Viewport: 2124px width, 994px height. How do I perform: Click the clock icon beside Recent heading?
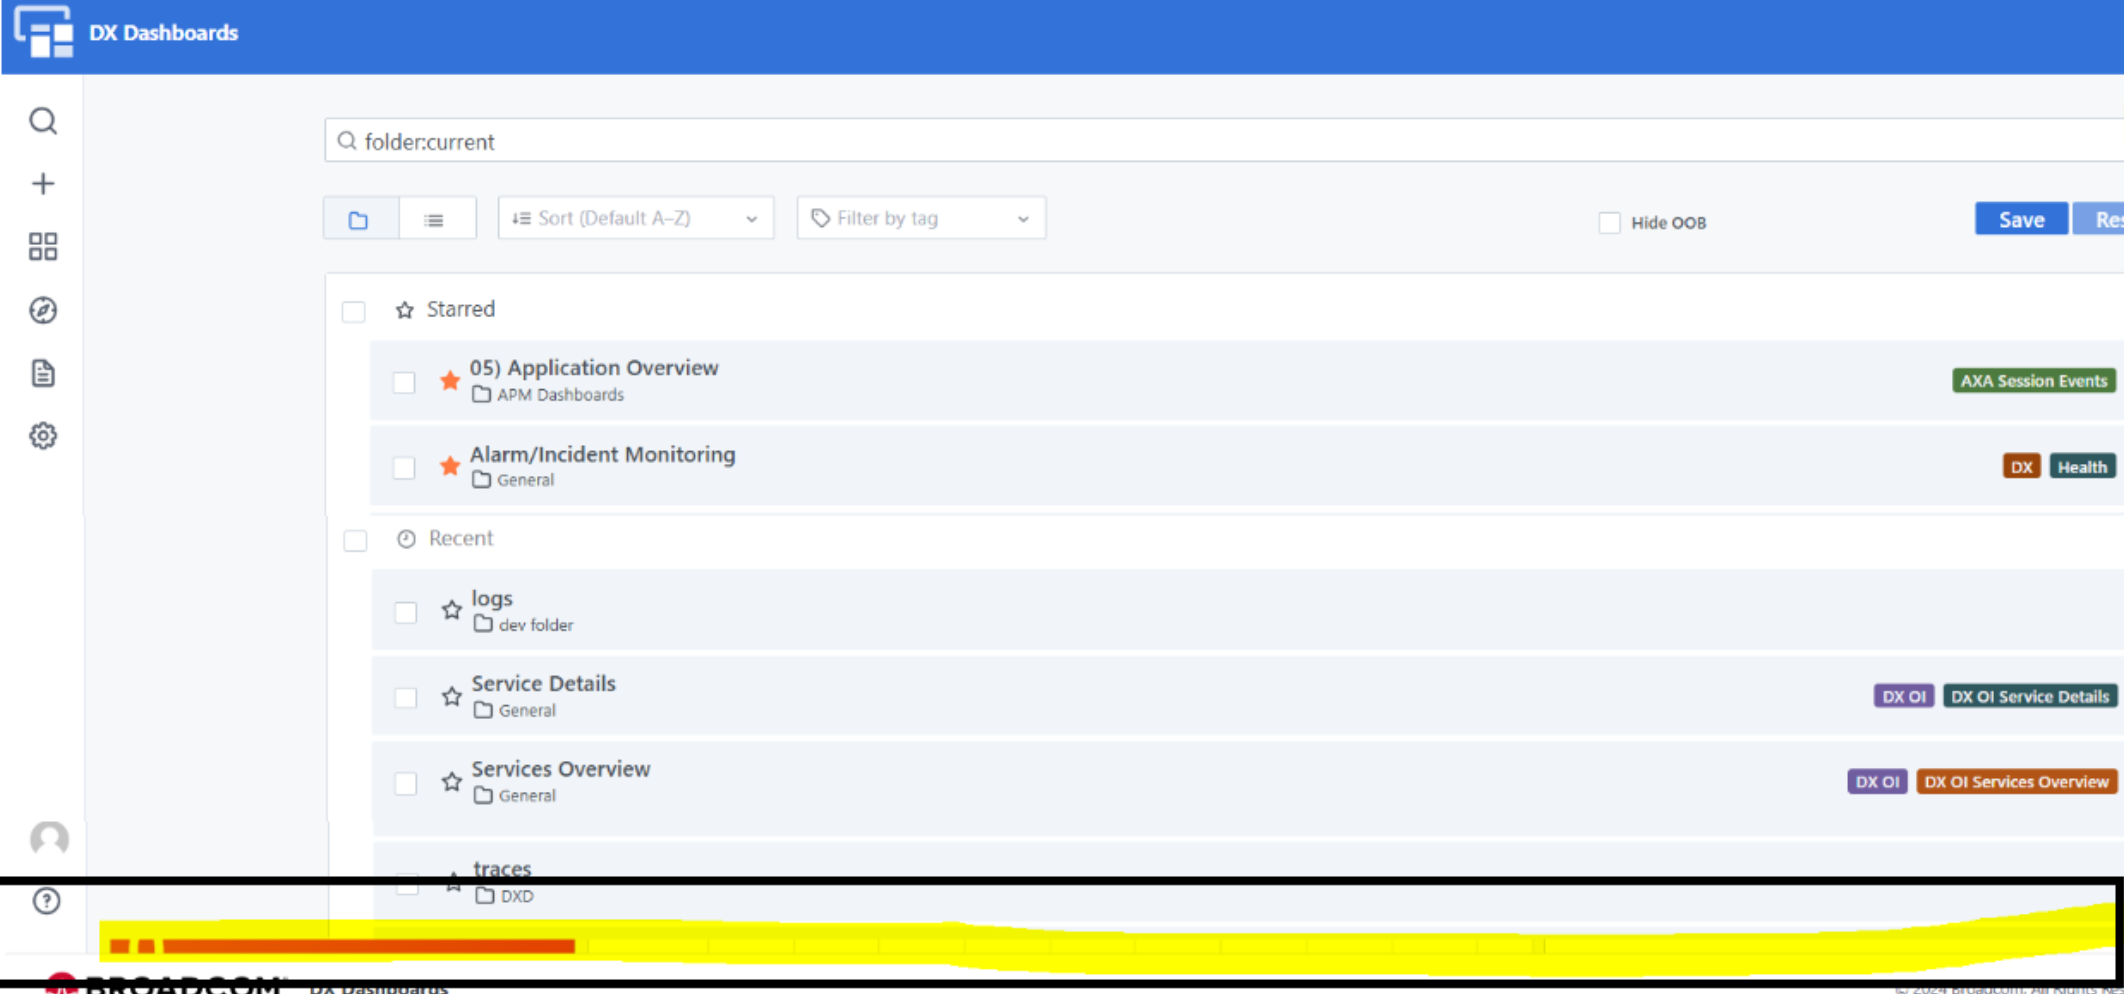coord(406,539)
